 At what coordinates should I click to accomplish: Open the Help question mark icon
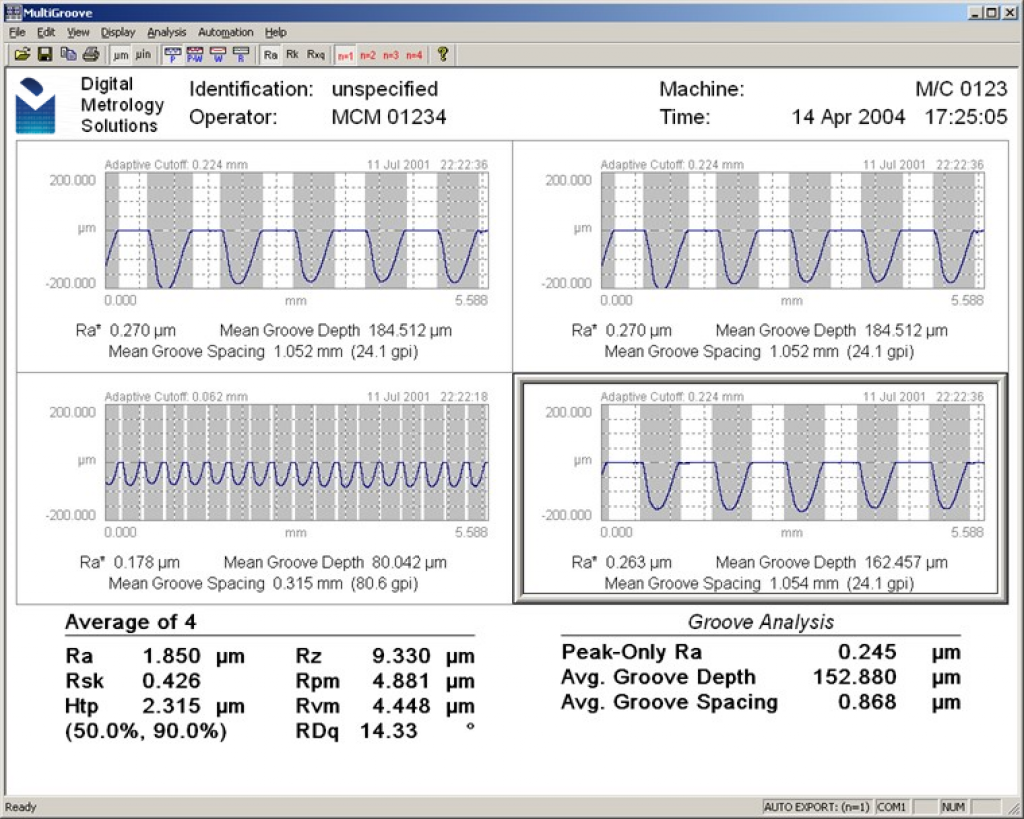pos(441,54)
